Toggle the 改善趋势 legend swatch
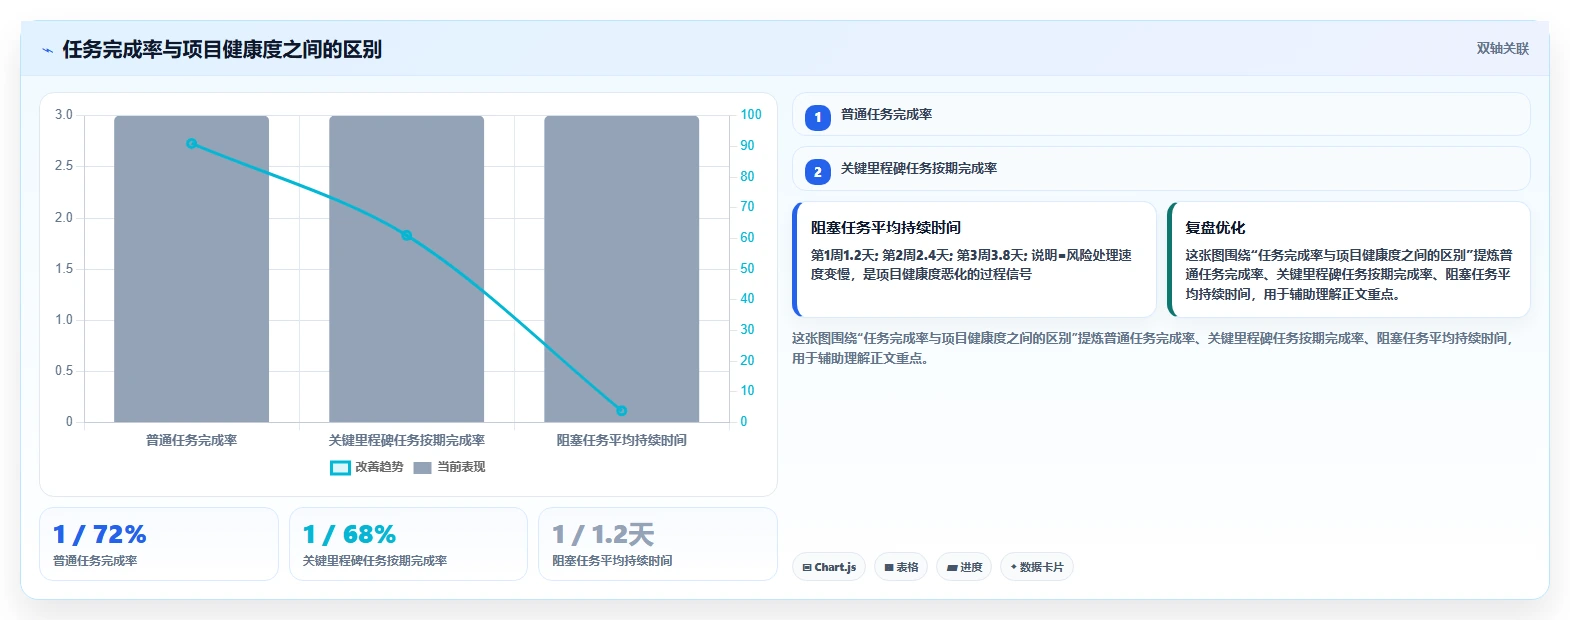Viewport: 1570px width, 620px height. [x=340, y=467]
